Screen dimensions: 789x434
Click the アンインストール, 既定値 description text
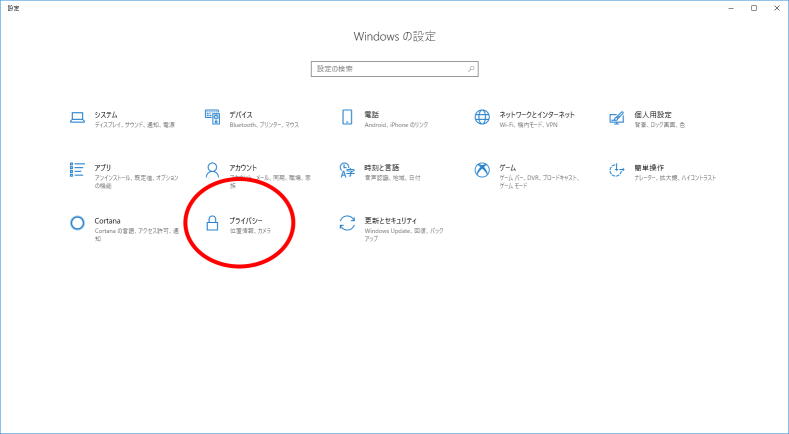click(x=136, y=182)
